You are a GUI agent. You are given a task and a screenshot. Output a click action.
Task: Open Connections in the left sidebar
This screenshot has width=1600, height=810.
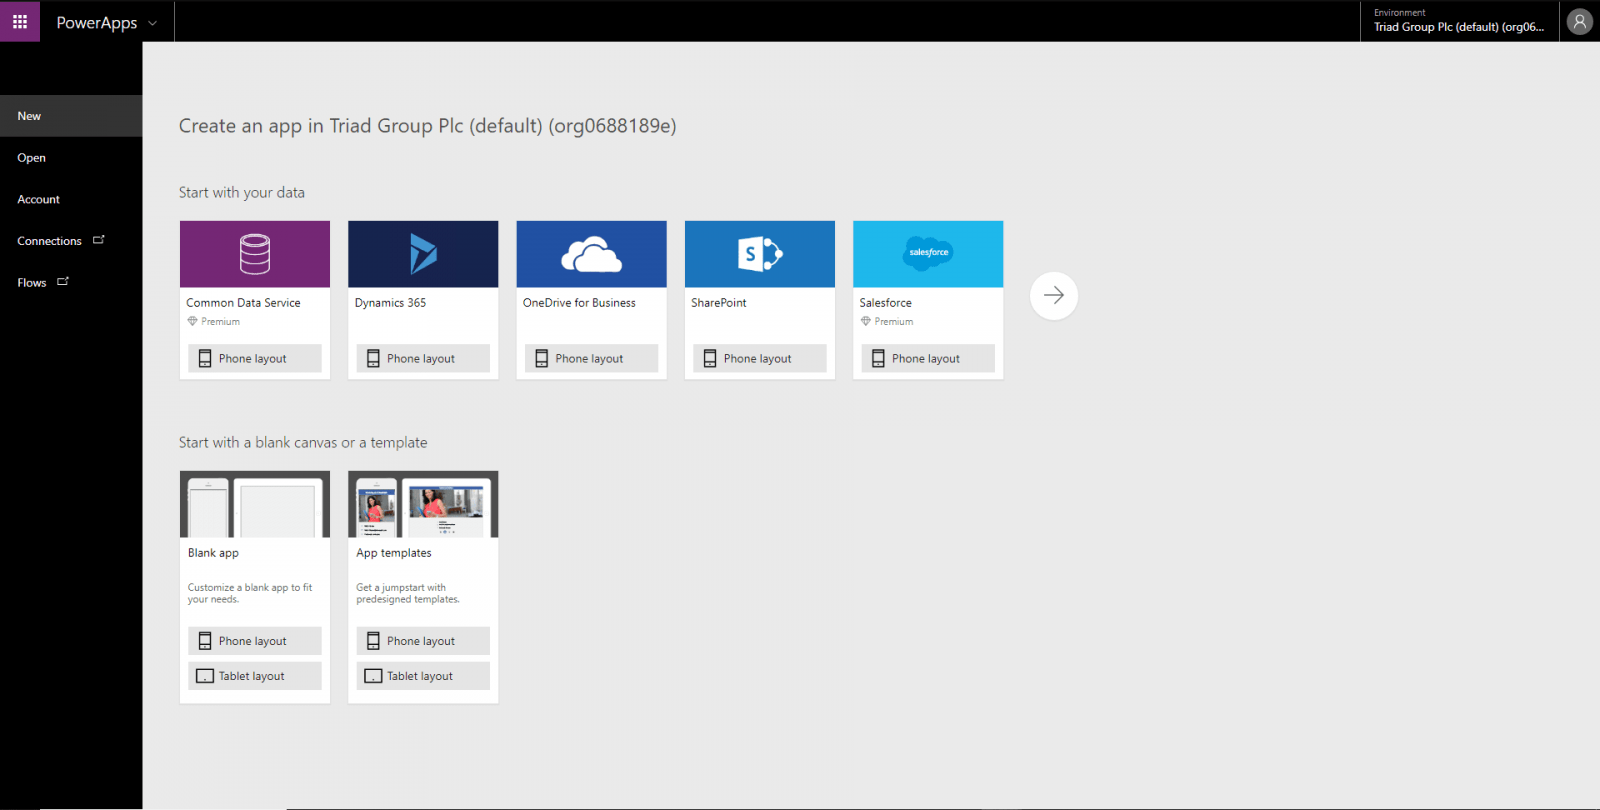point(71,241)
